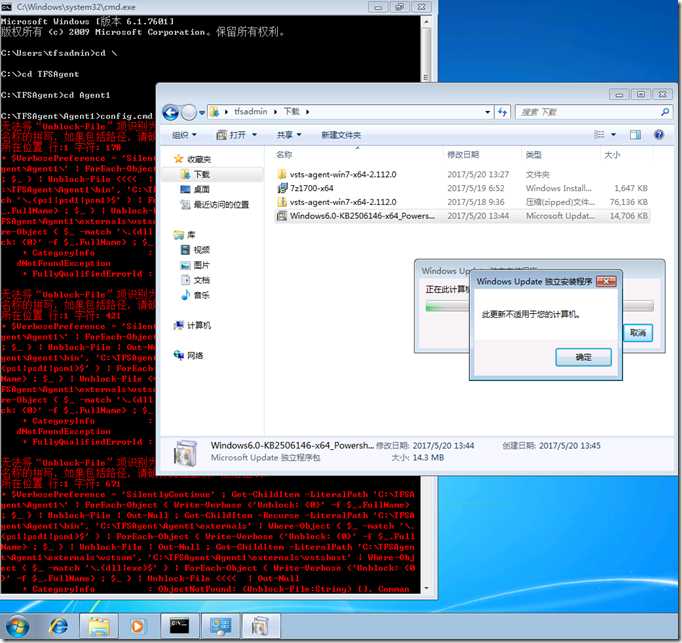Screen dimensions: 682x643
Task: Click the 打开 (Open) toolbar button
Action: (231, 135)
